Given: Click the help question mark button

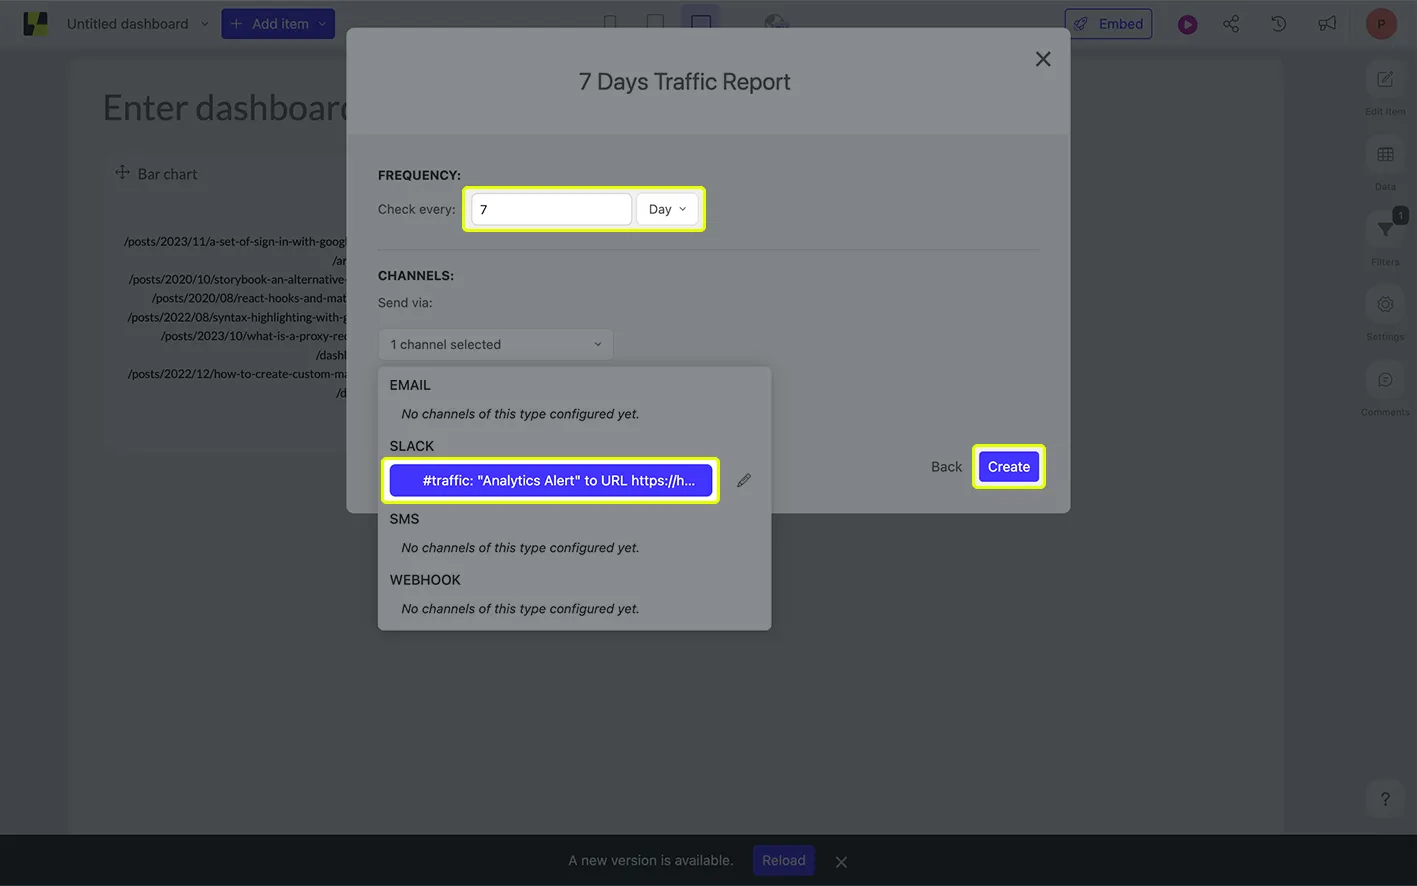Looking at the screenshot, I should coord(1385,799).
